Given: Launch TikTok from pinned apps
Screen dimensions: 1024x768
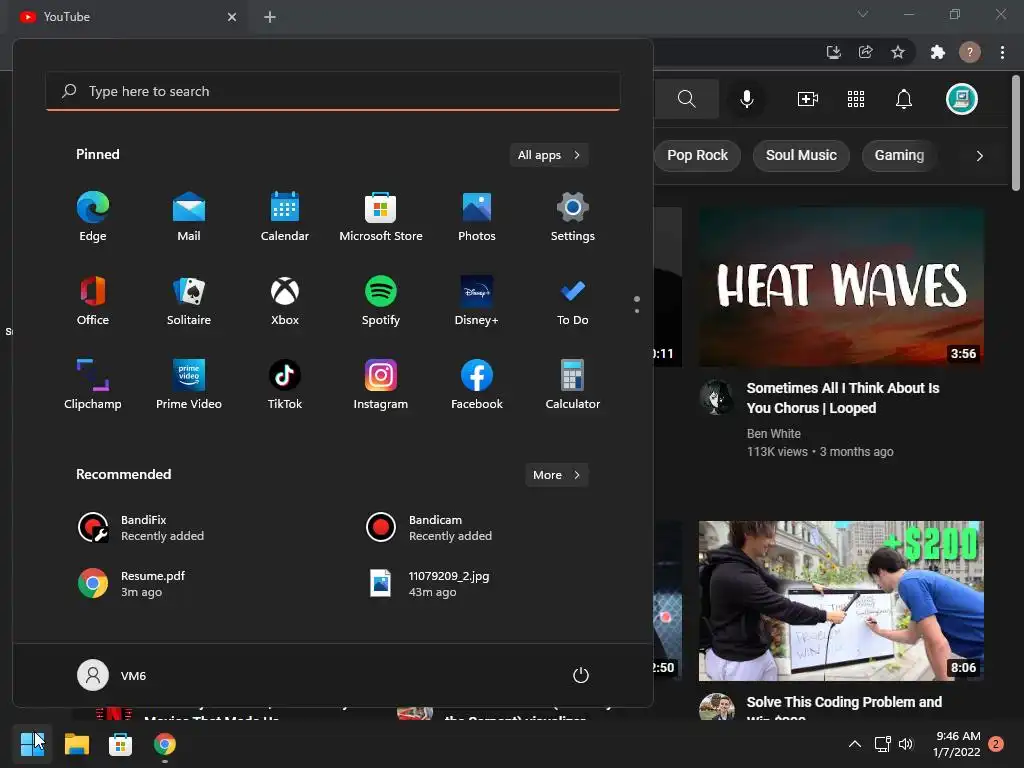Looking at the screenshot, I should point(285,385).
